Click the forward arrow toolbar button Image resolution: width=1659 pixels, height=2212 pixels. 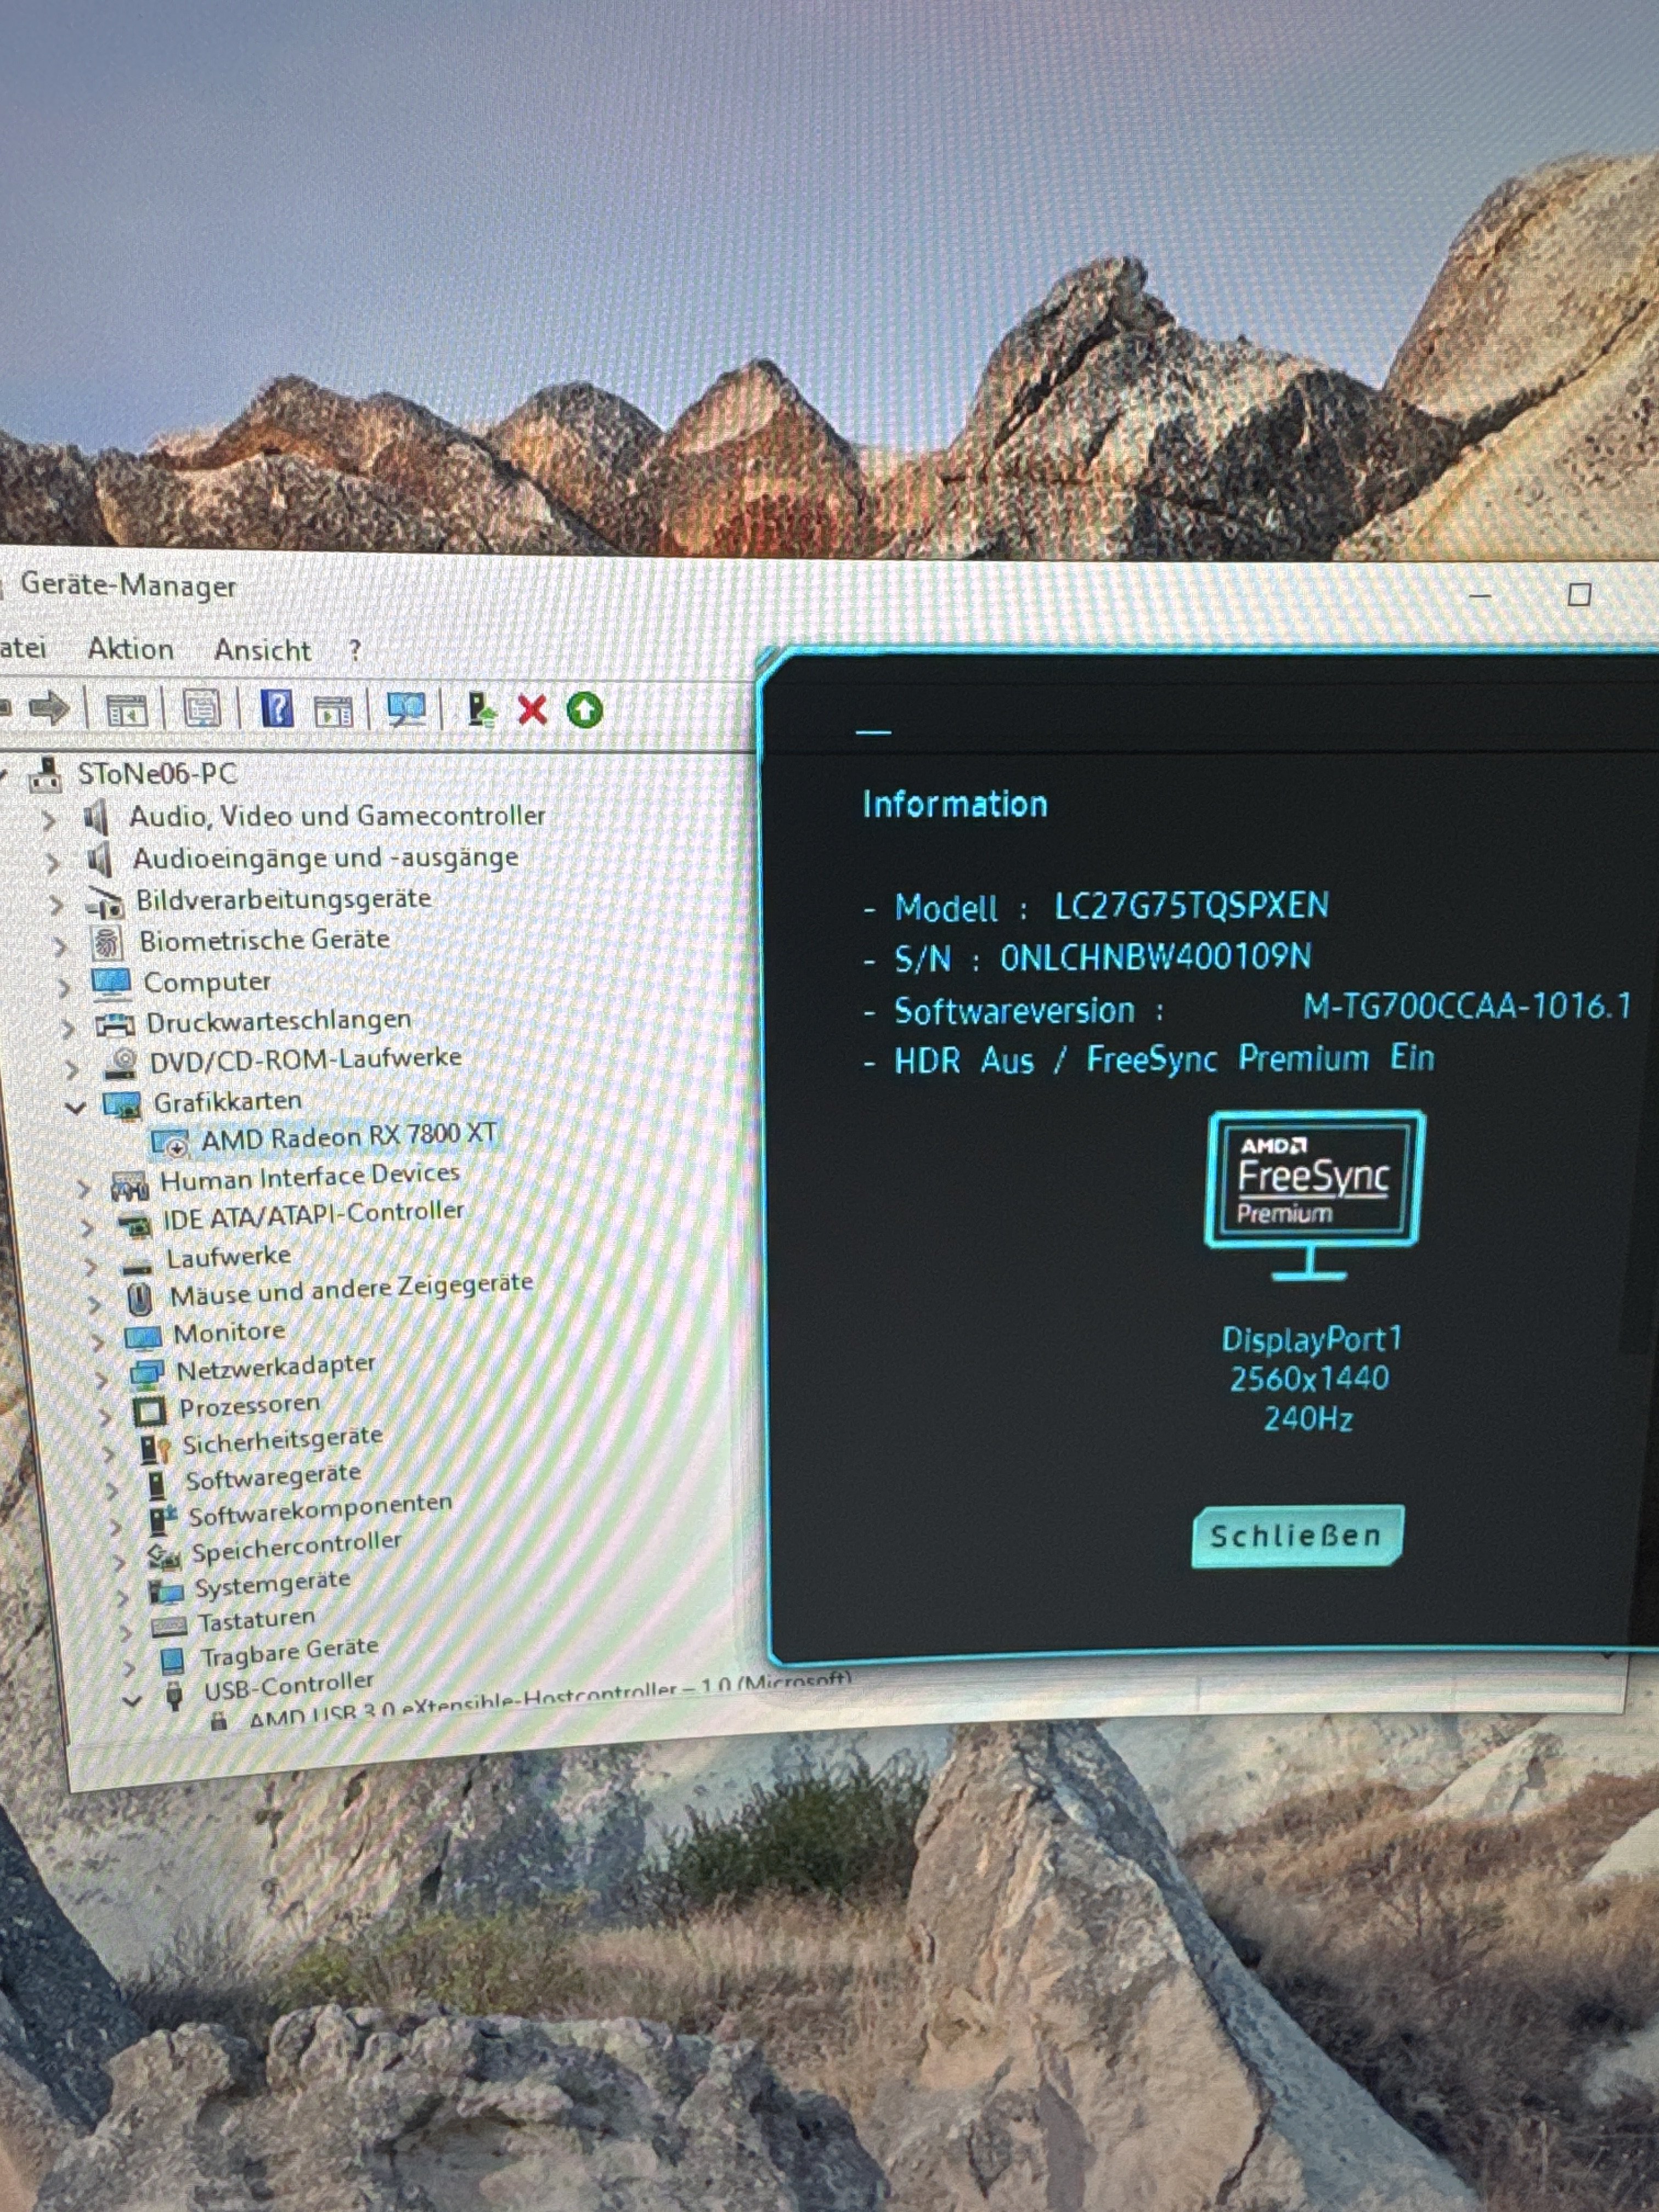point(48,708)
